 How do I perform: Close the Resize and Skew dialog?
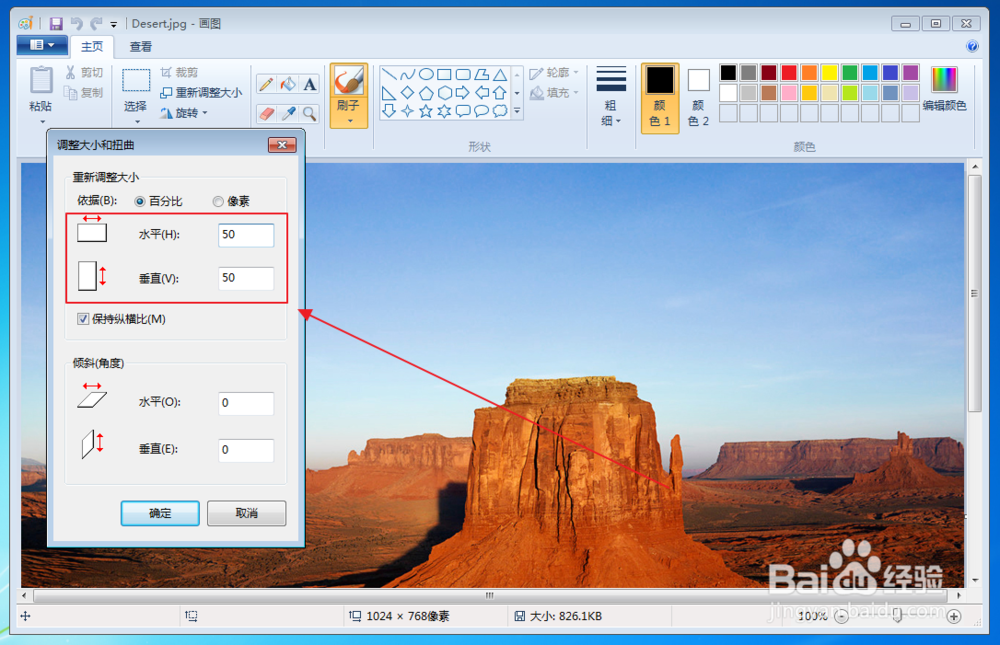[282, 145]
